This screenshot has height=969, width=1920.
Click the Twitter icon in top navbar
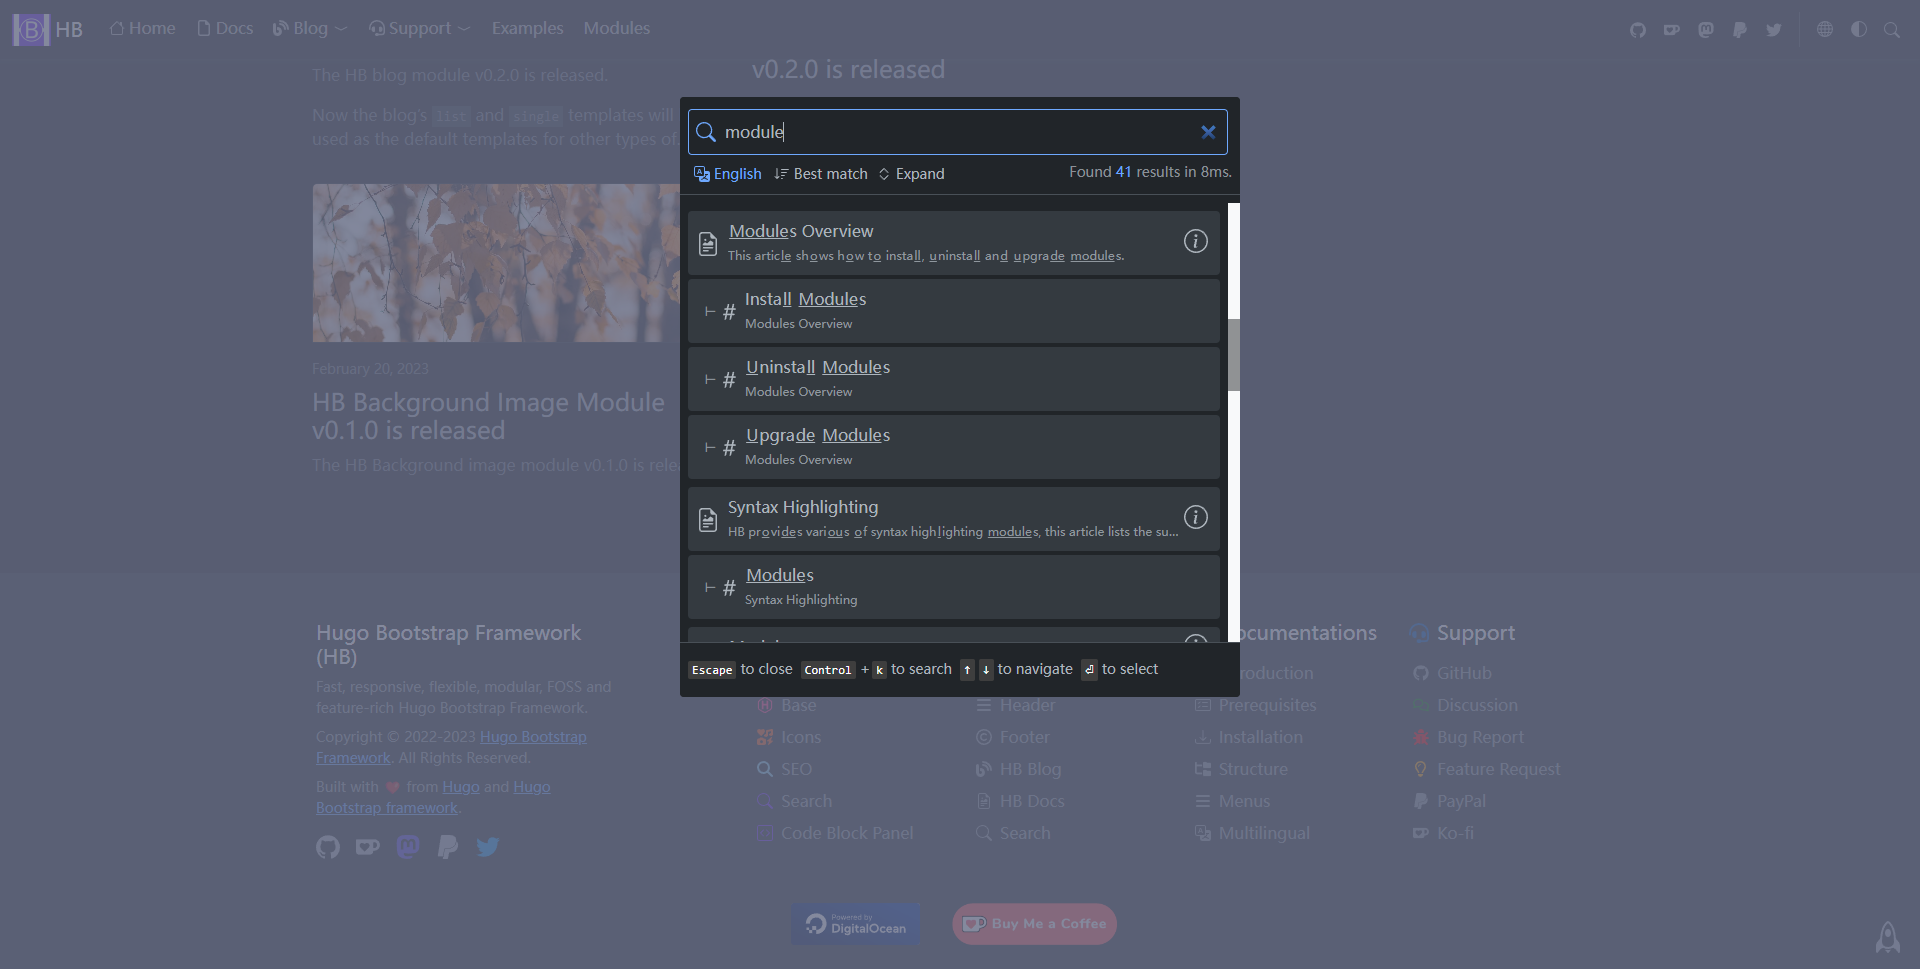point(1773,30)
